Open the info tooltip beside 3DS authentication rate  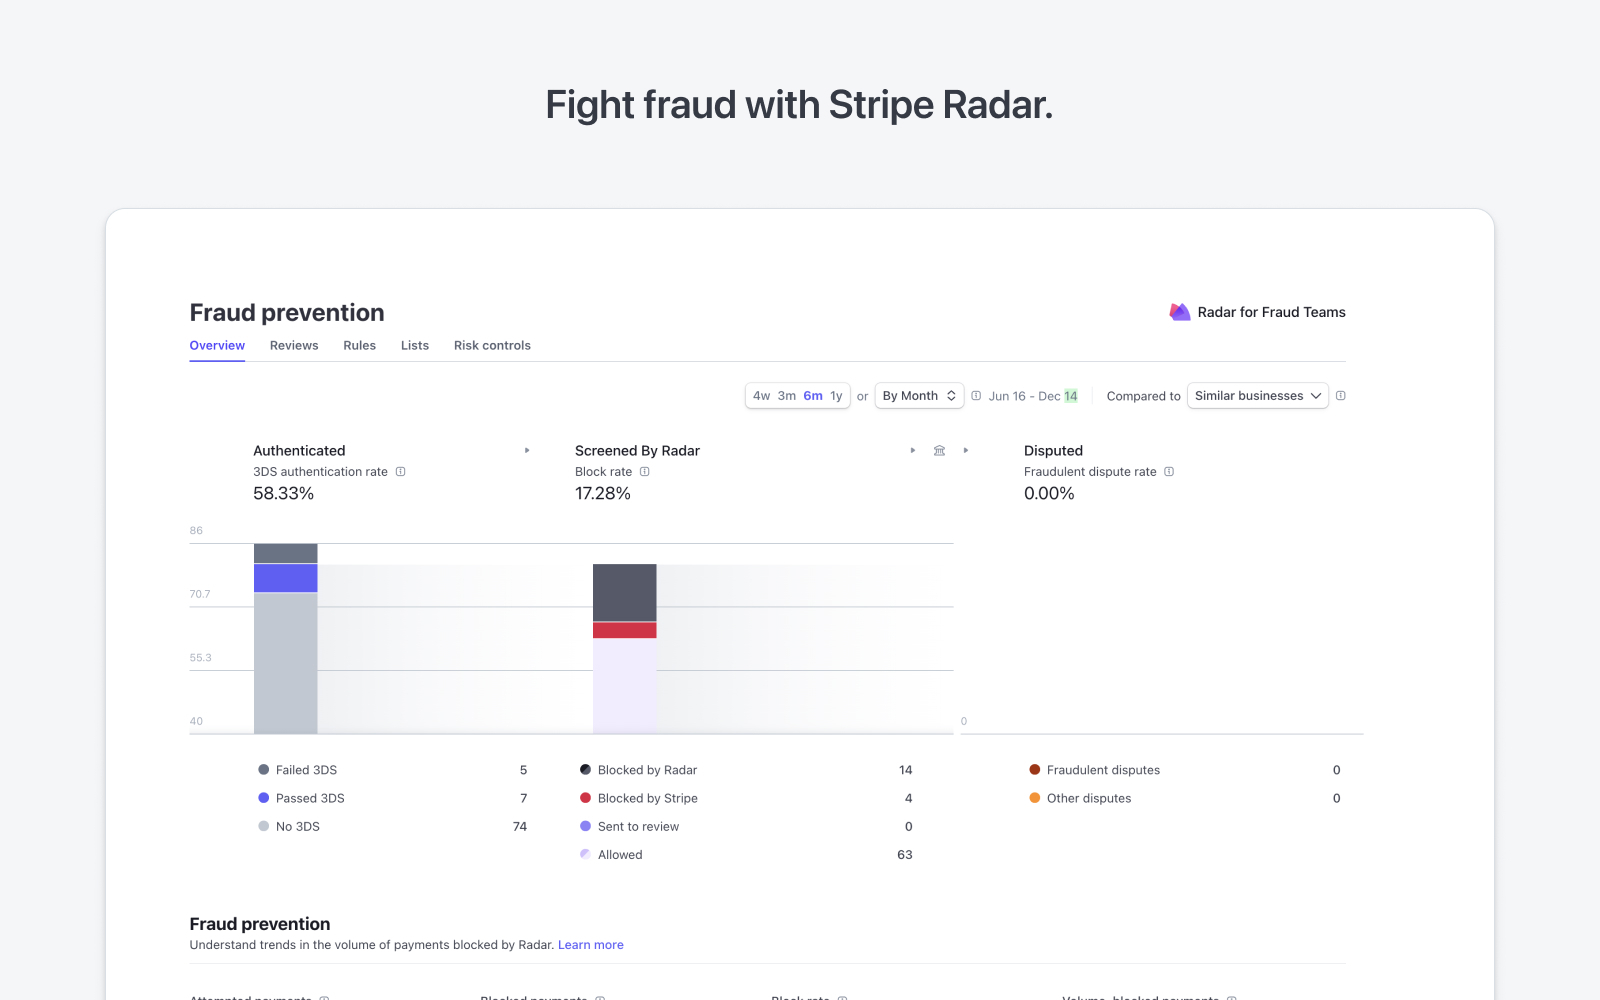coord(402,471)
